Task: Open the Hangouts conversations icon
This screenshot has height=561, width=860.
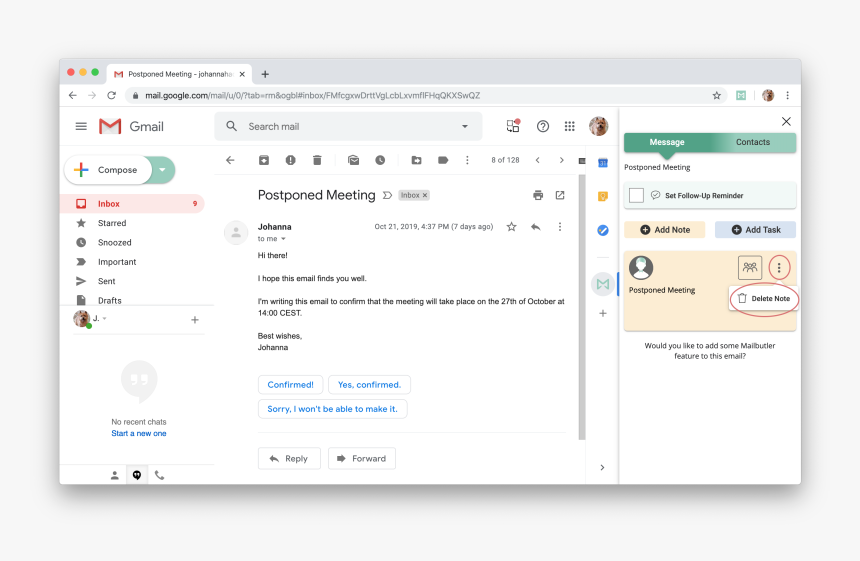Action: (x=137, y=475)
